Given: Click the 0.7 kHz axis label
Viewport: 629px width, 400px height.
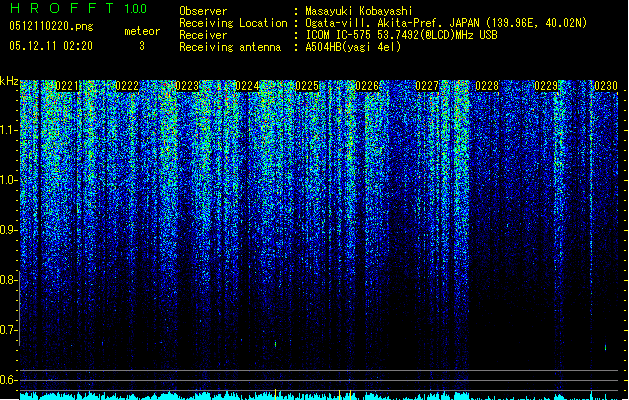Looking at the screenshot, I should (8, 330).
